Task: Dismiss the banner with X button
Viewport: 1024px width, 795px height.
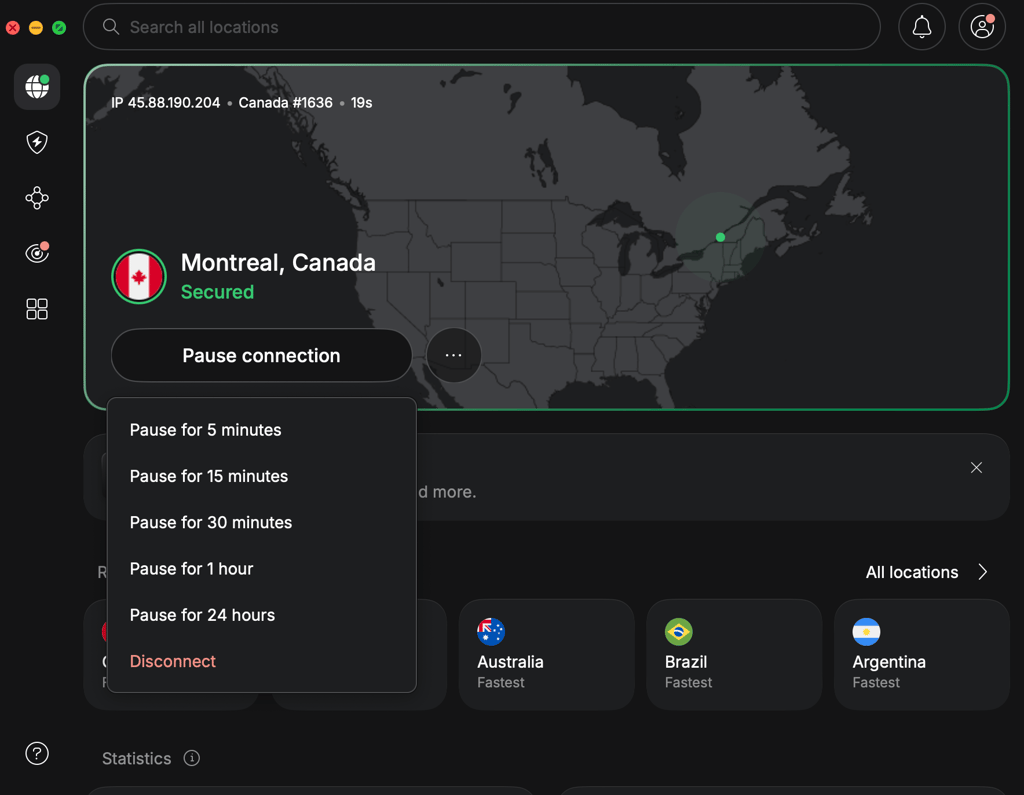Action: (x=976, y=468)
